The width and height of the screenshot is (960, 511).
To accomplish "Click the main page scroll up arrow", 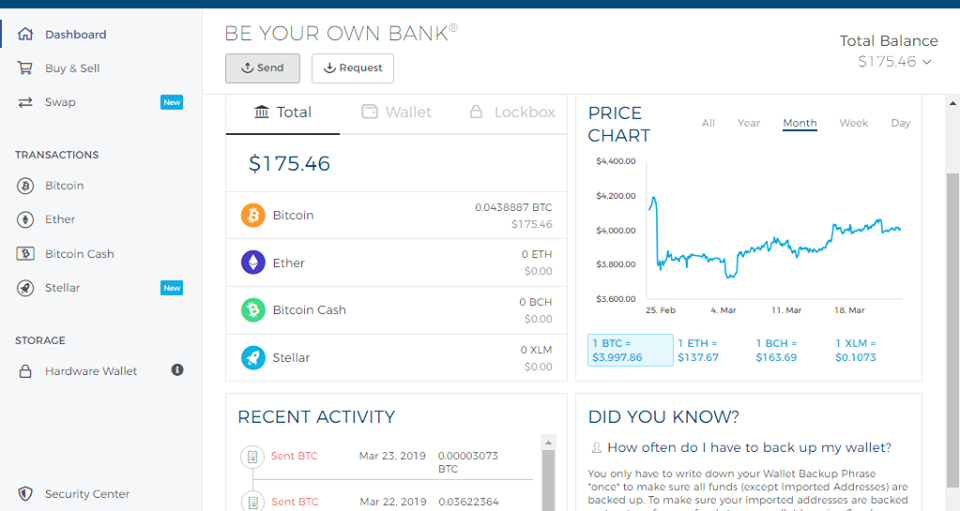I will coord(953,103).
